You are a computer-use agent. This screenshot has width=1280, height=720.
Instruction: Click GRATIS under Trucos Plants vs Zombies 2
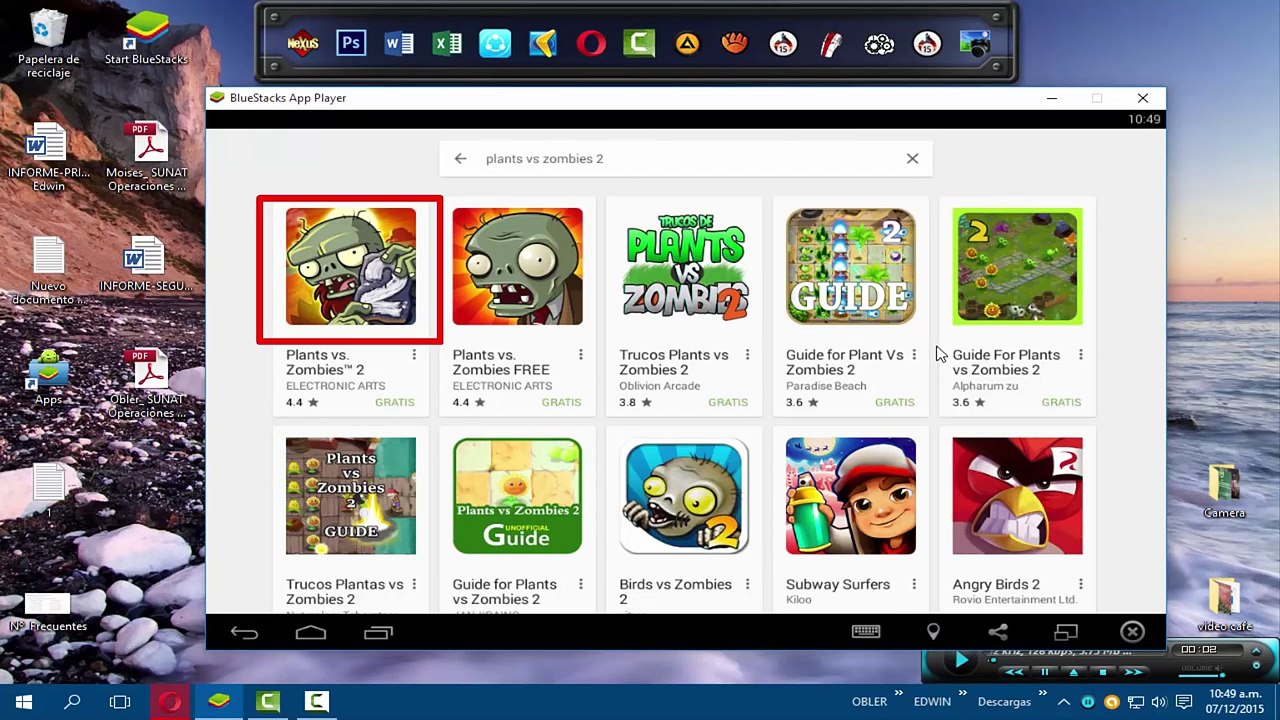(x=728, y=402)
